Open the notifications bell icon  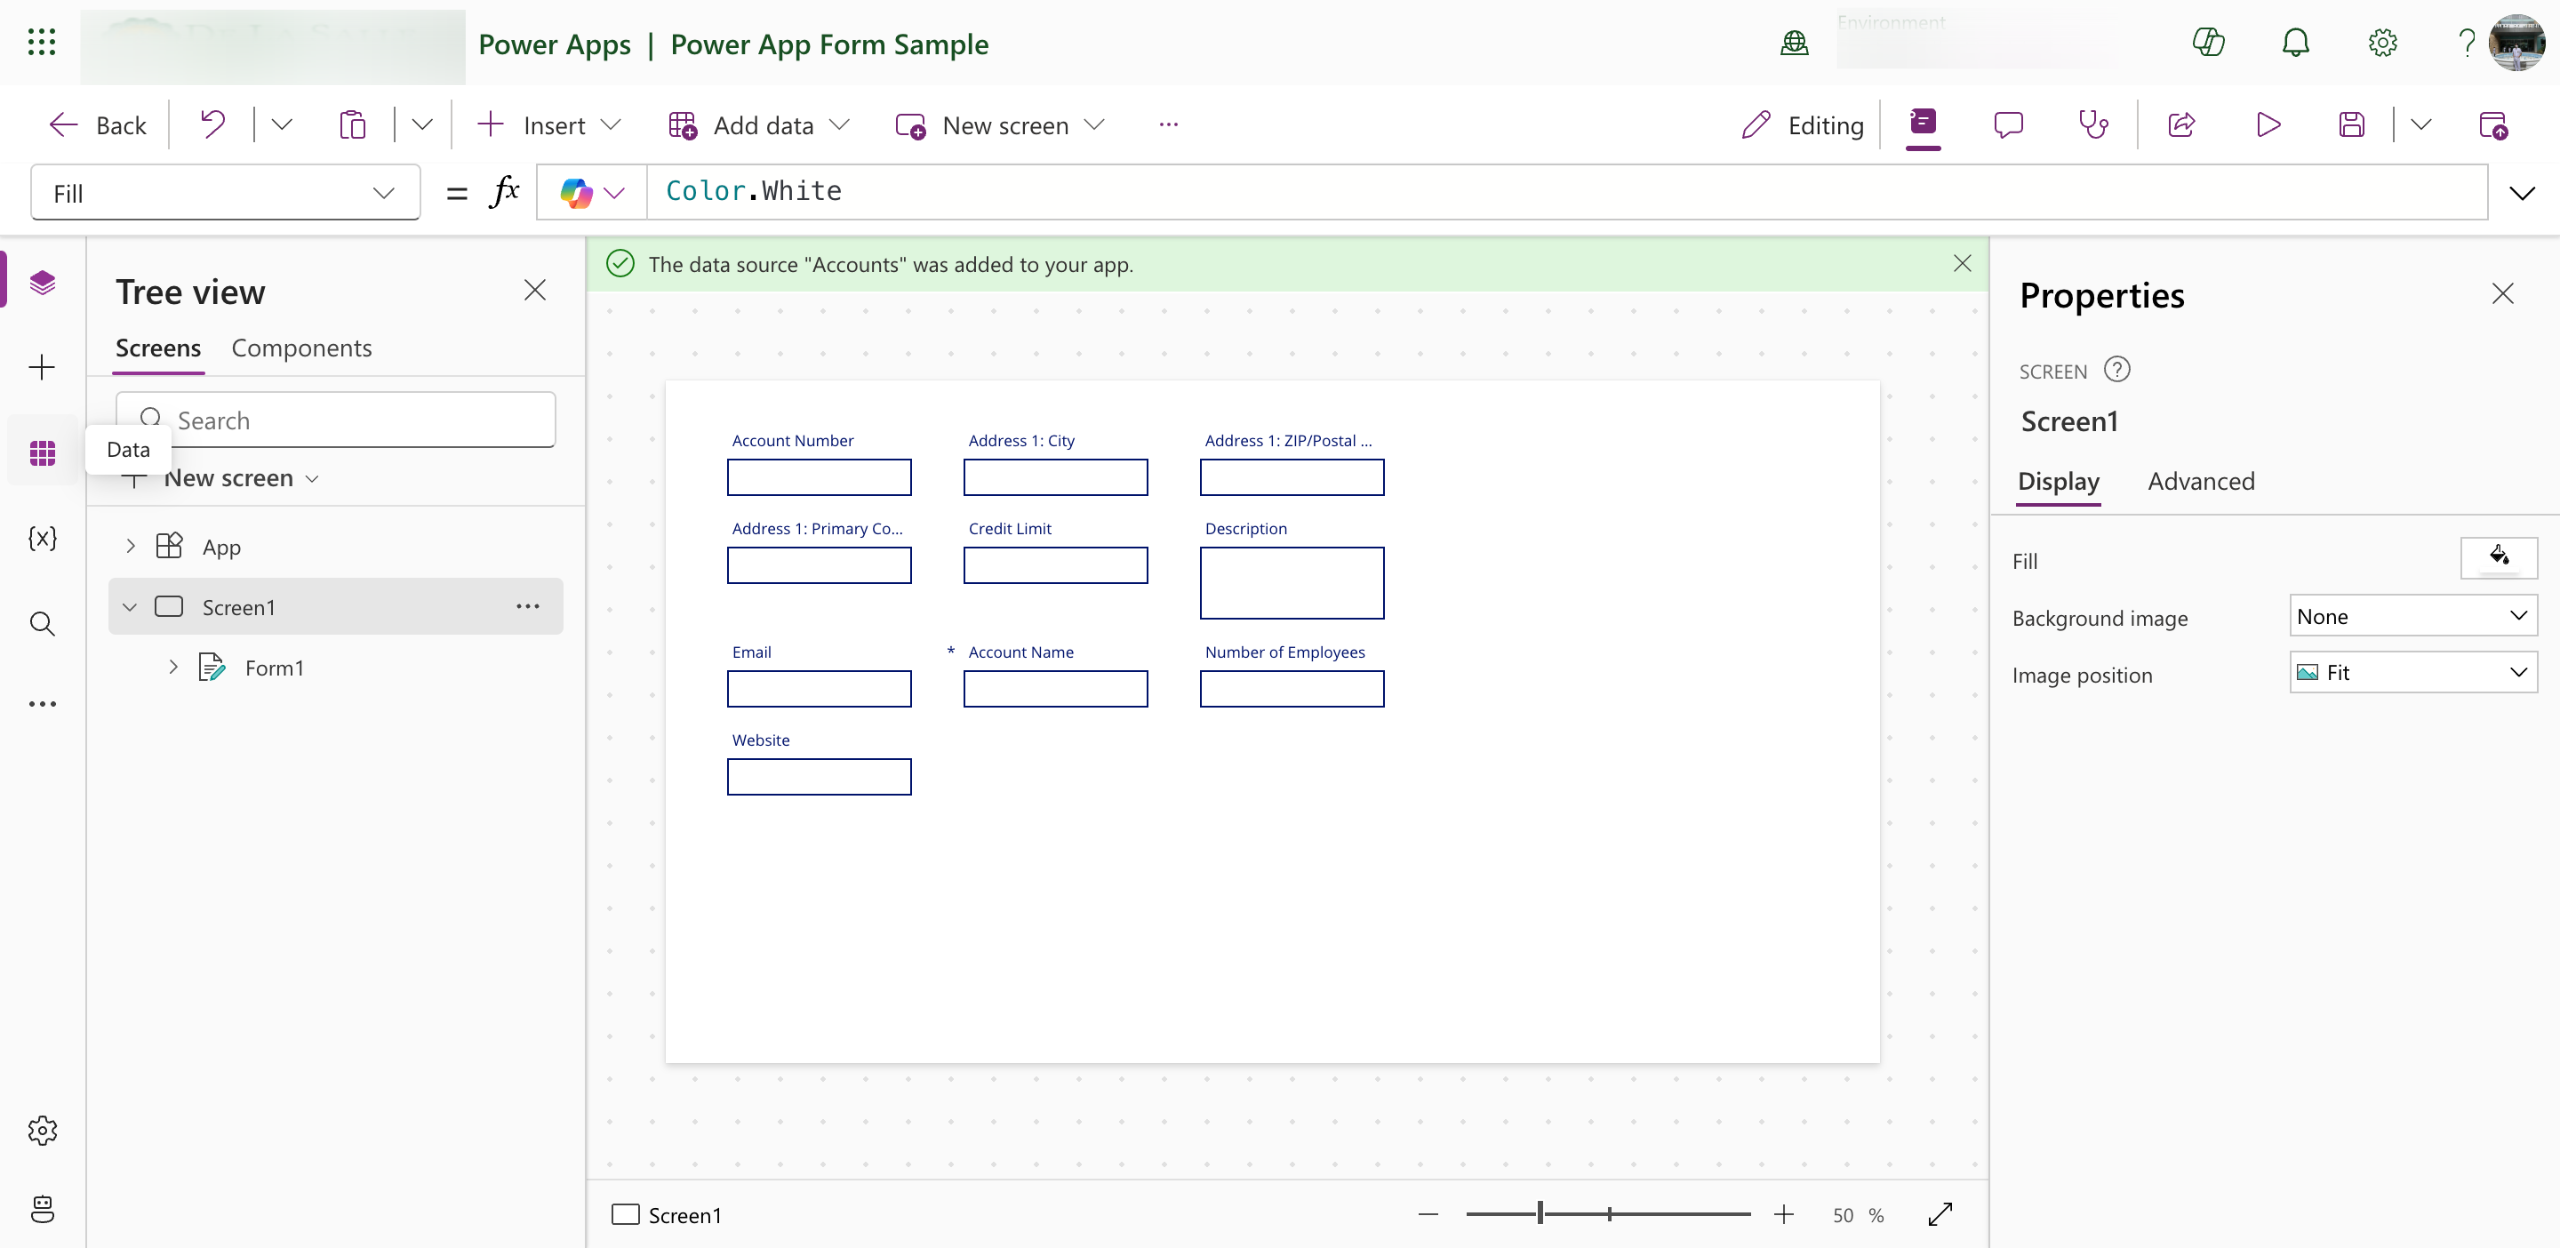click(2296, 42)
